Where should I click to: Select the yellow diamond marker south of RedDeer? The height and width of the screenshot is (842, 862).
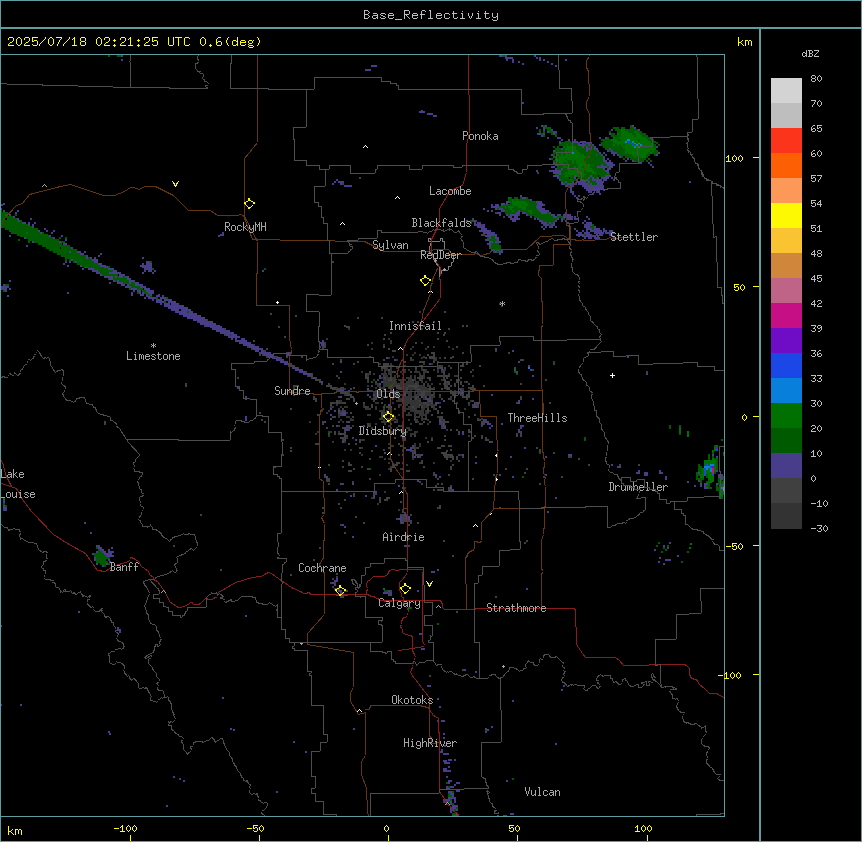[426, 281]
